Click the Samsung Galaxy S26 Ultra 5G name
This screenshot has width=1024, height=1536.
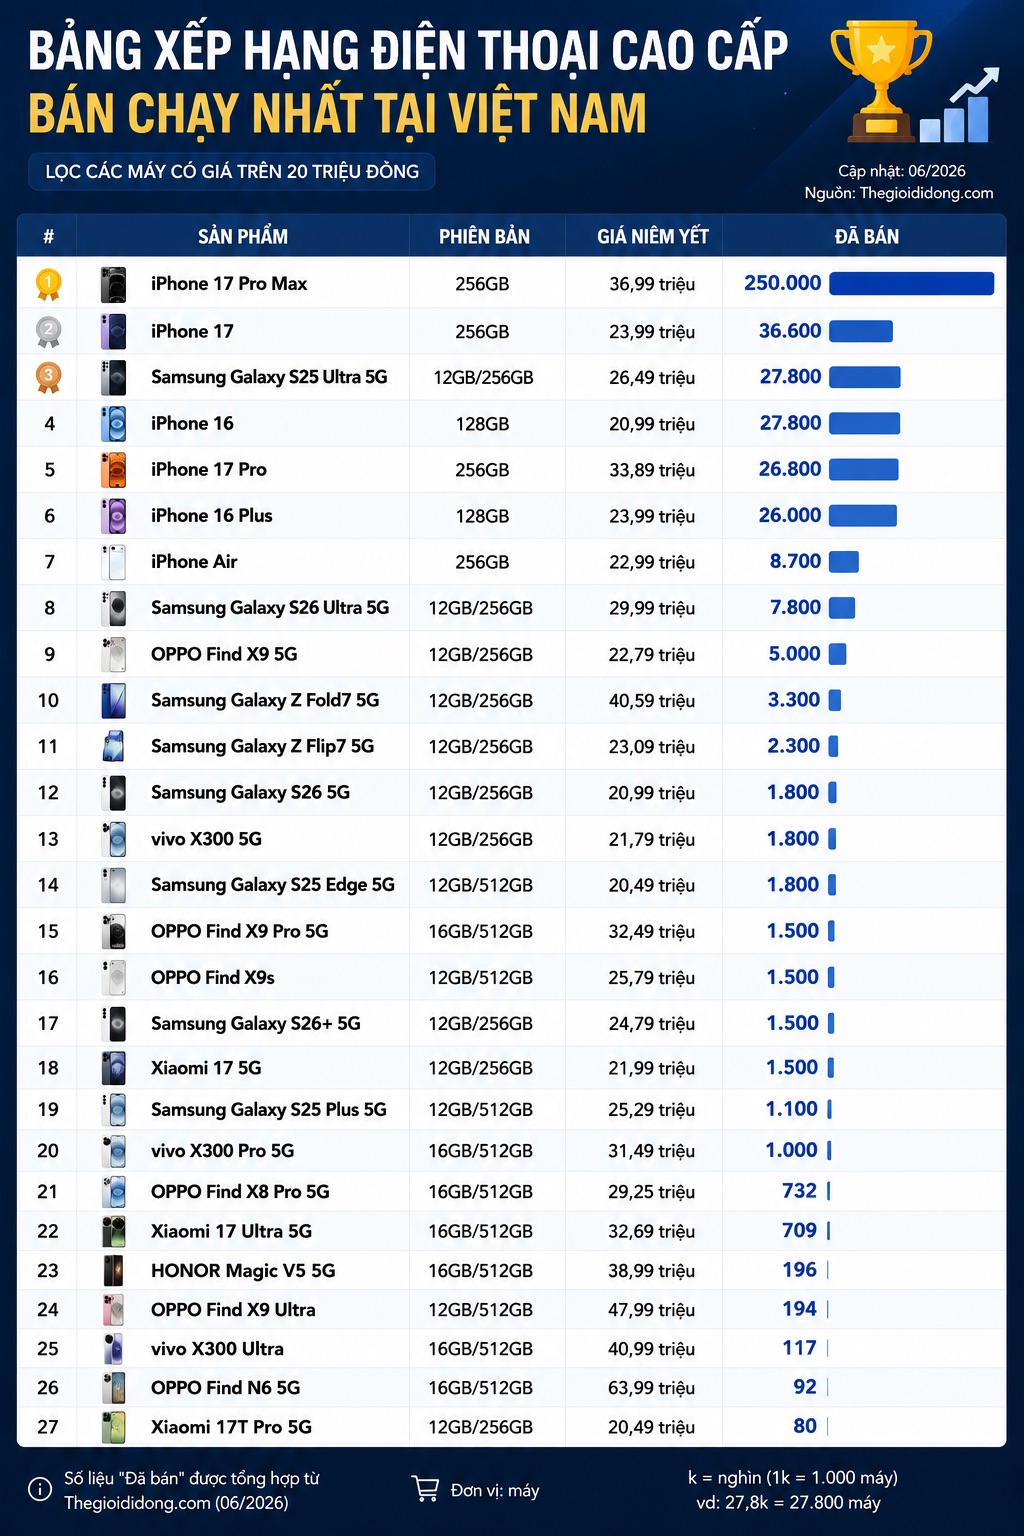pyautogui.click(x=270, y=608)
